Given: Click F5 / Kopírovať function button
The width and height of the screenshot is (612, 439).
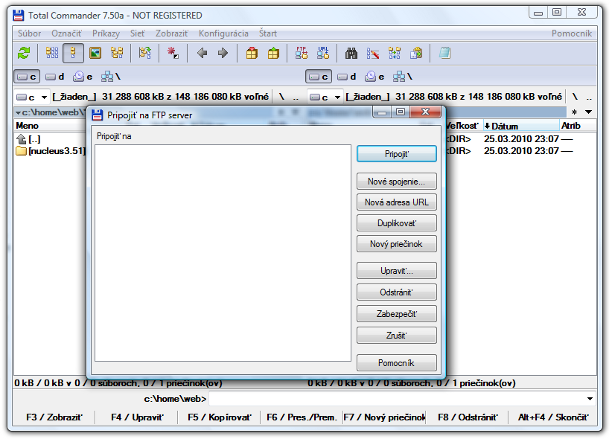Looking at the screenshot, I should [x=219, y=417].
